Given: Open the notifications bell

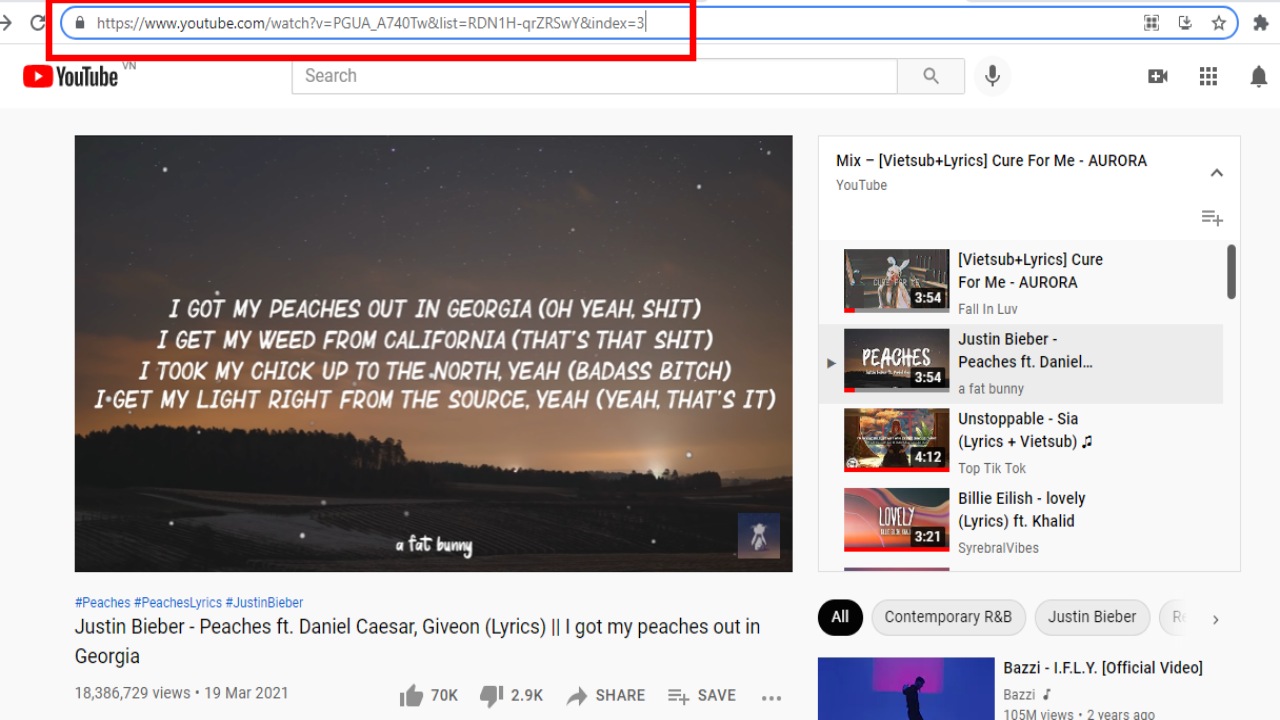Looking at the screenshot, I should pyautogui.click(x=1259, y=76).
